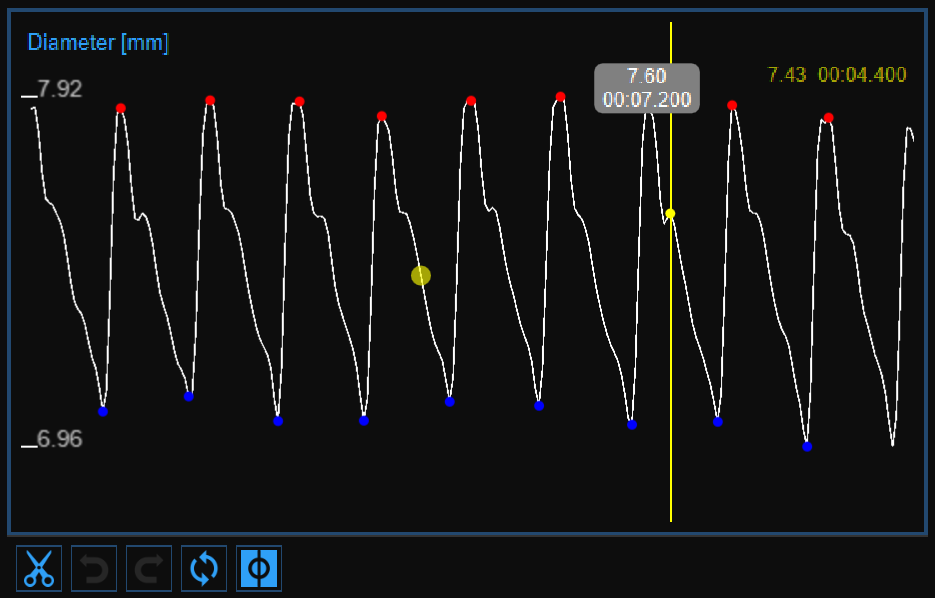Toggle the highlighted cursor marker button
Screen dimensions: 935x598
point(259,568)
